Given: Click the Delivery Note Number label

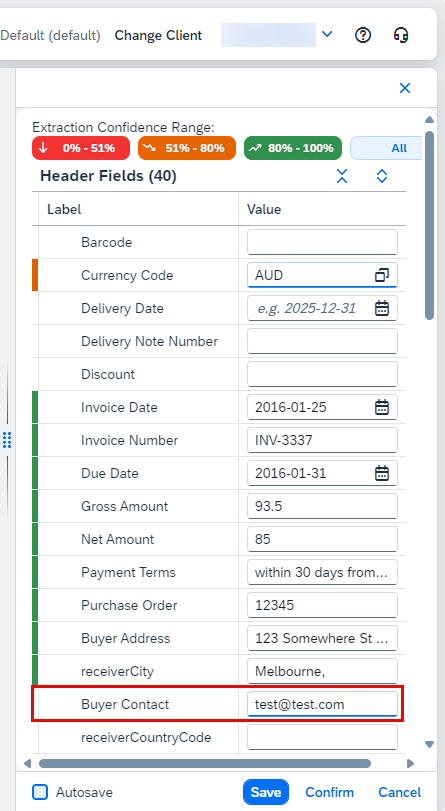Looking at the screenshot, I should 150,341.
